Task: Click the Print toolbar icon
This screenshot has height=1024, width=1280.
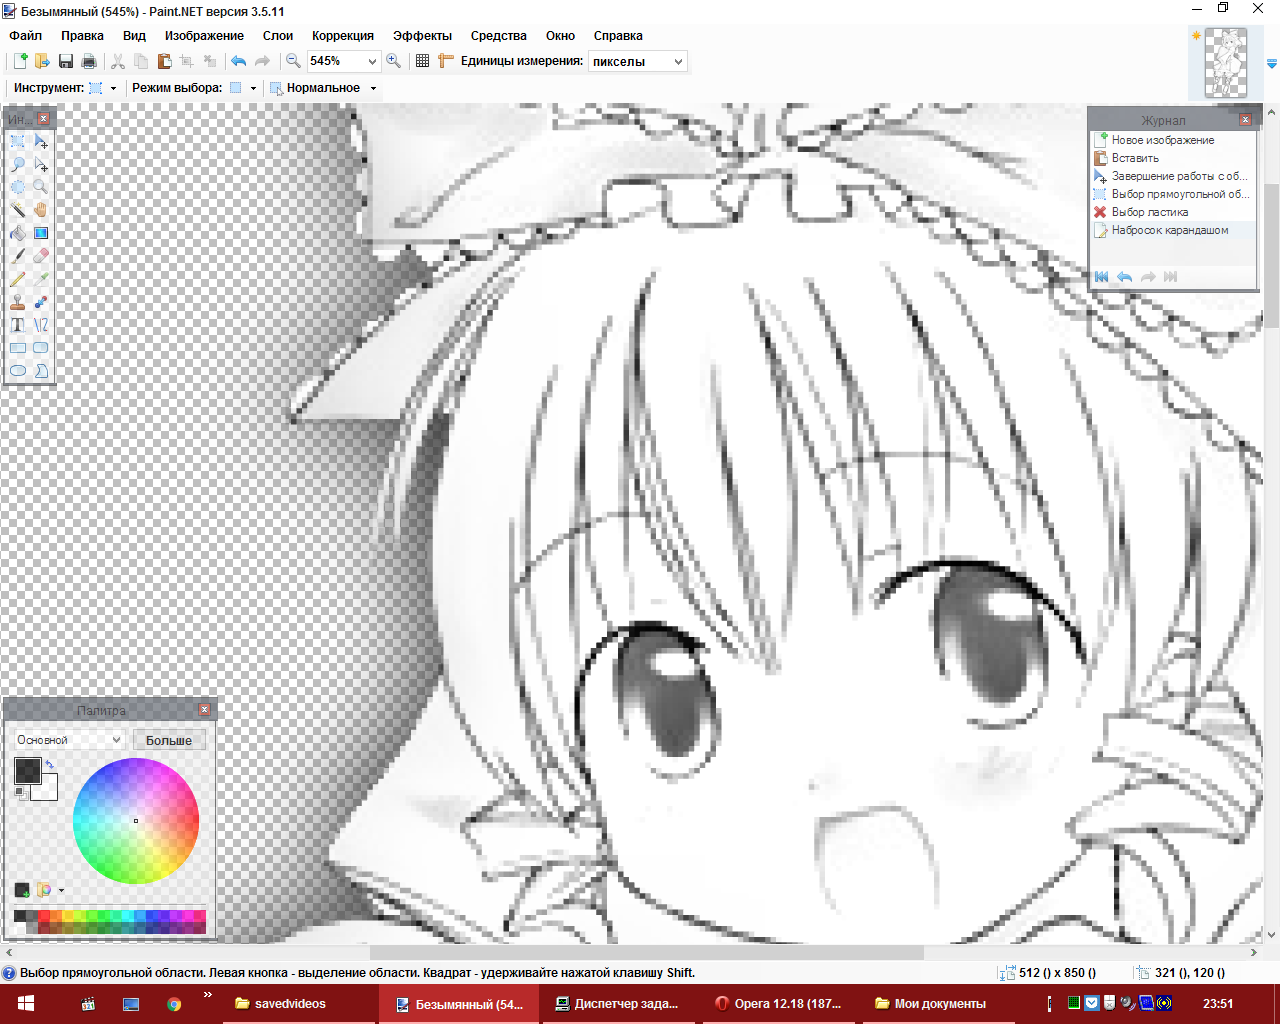Action: (x=89, y=61)
